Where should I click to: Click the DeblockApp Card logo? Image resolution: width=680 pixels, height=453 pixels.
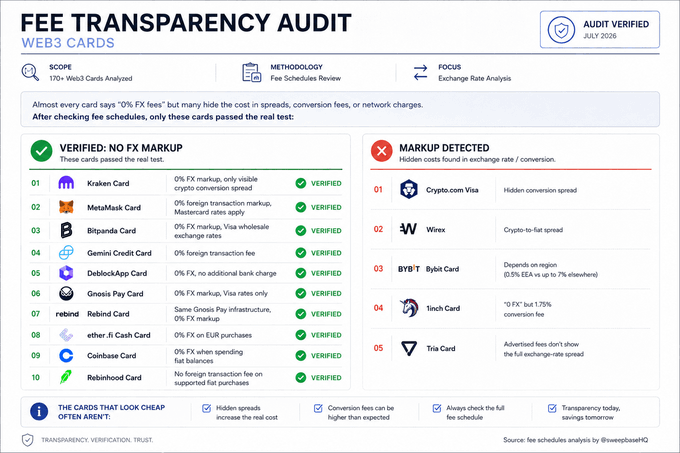click(66, 273)
